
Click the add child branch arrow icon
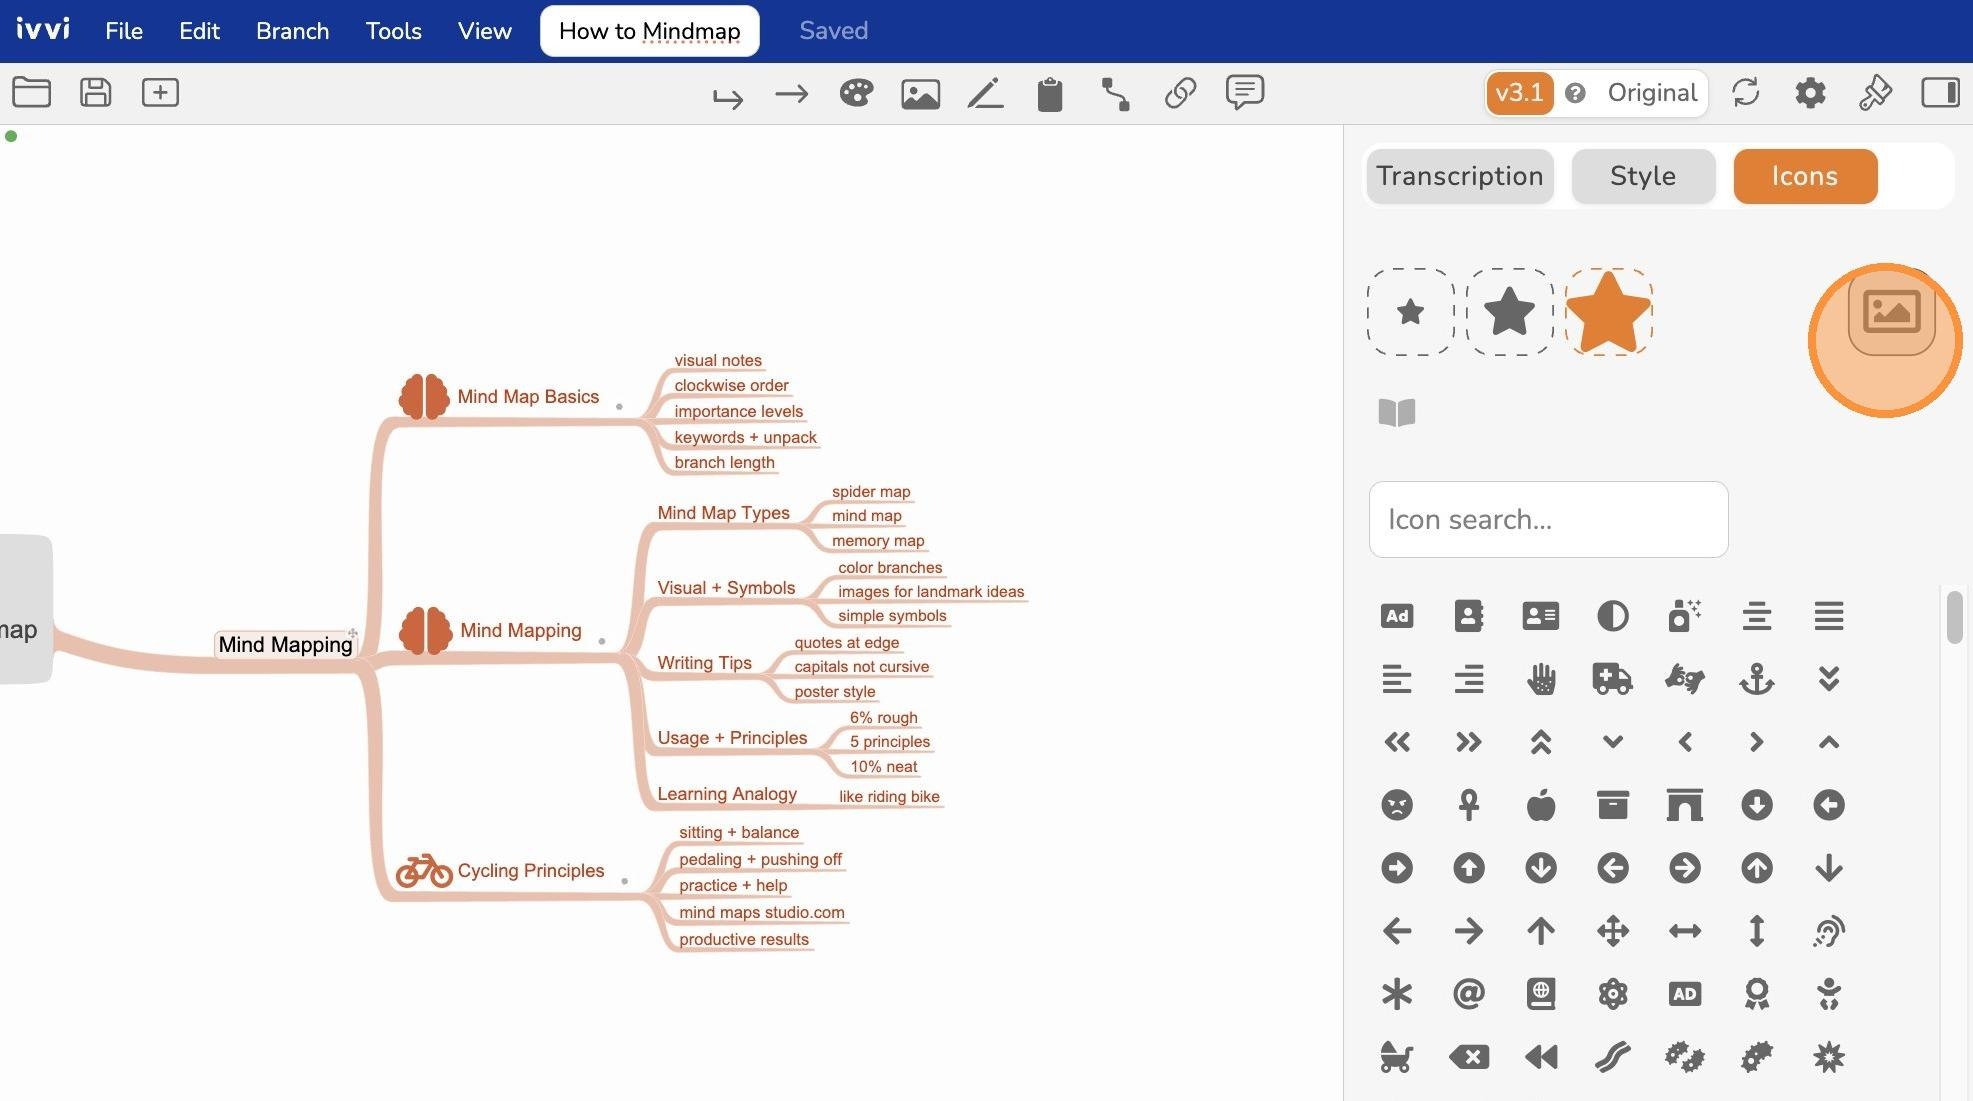(x=728, y=97)
